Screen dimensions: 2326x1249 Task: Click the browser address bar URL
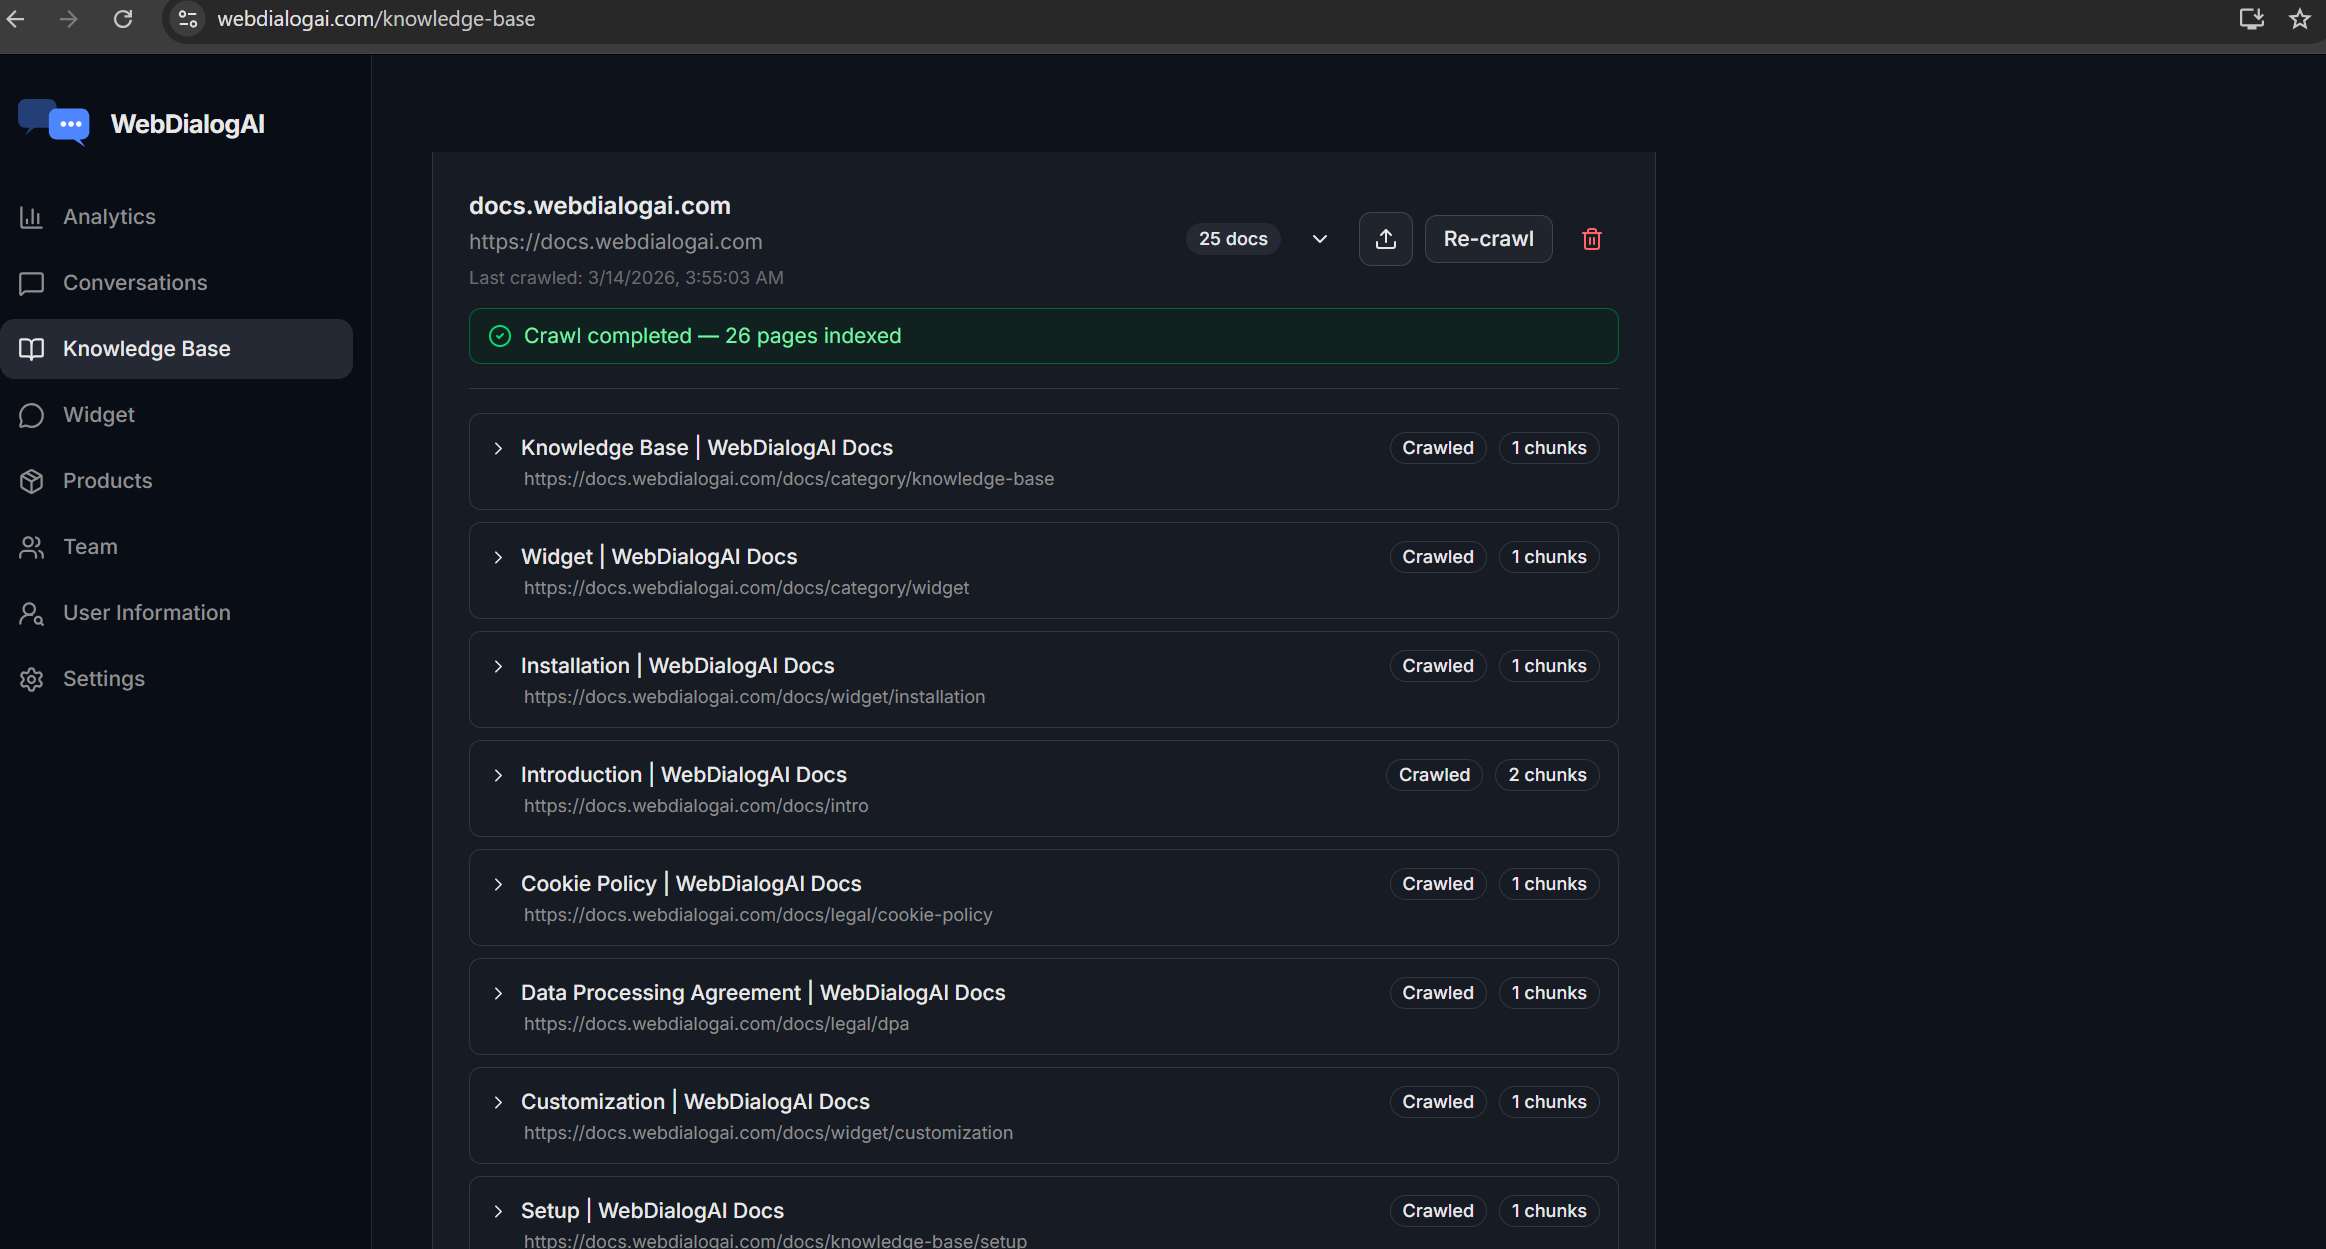click(x=376, y=19)
